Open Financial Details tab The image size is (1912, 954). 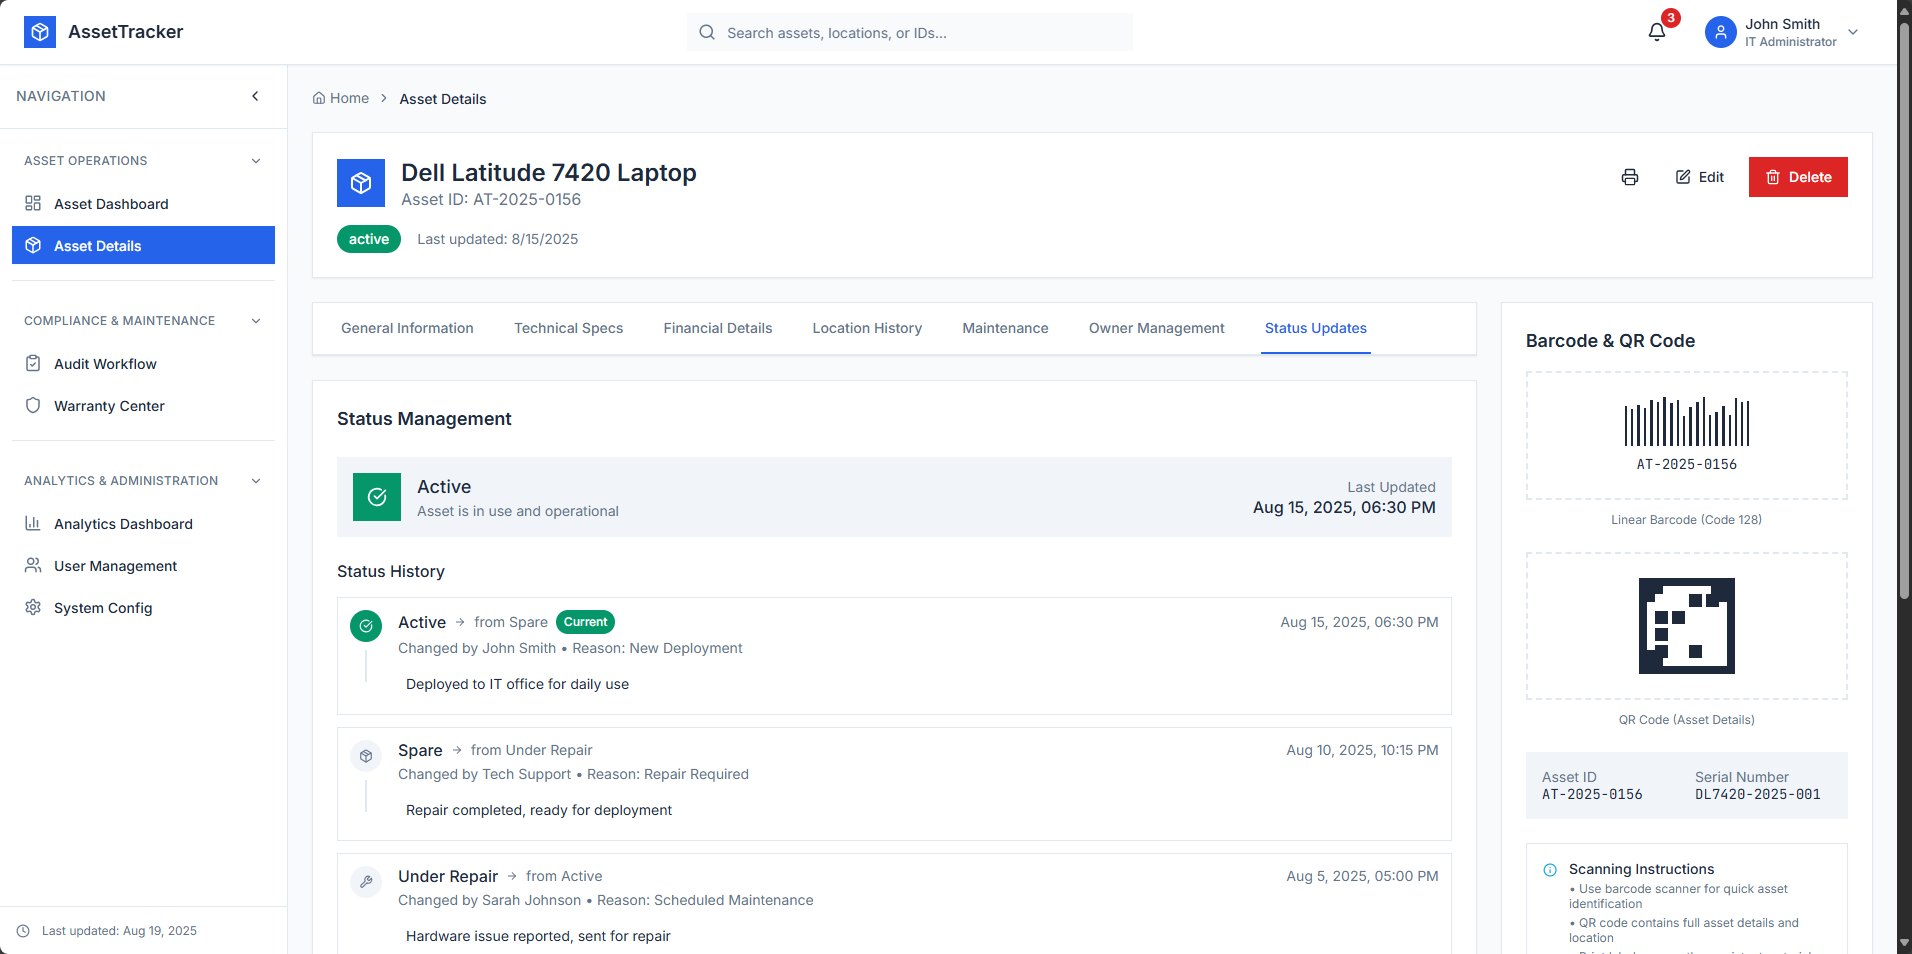tap(718, 328)
